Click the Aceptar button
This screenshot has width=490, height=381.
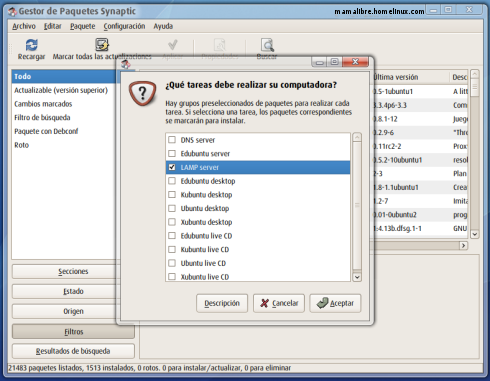(x=335, y=303)
